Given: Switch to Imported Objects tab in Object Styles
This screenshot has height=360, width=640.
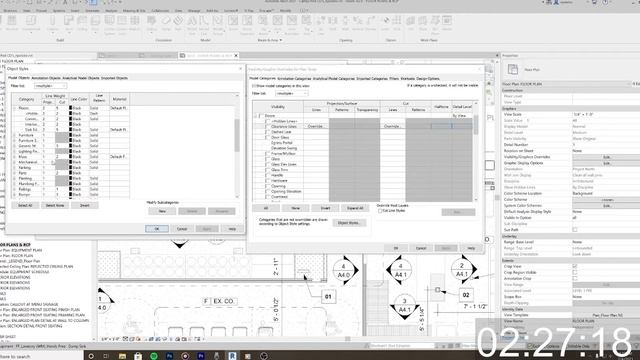Looking at the screenshot, I should [x=114, y=78].
